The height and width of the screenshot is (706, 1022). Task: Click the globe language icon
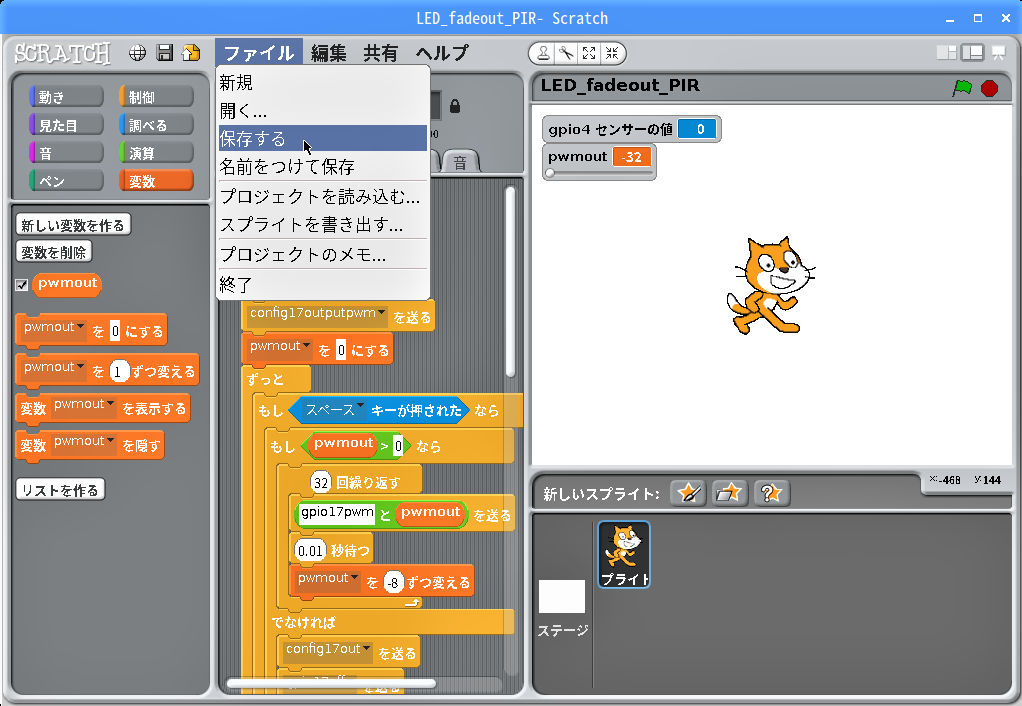(137, 53)
